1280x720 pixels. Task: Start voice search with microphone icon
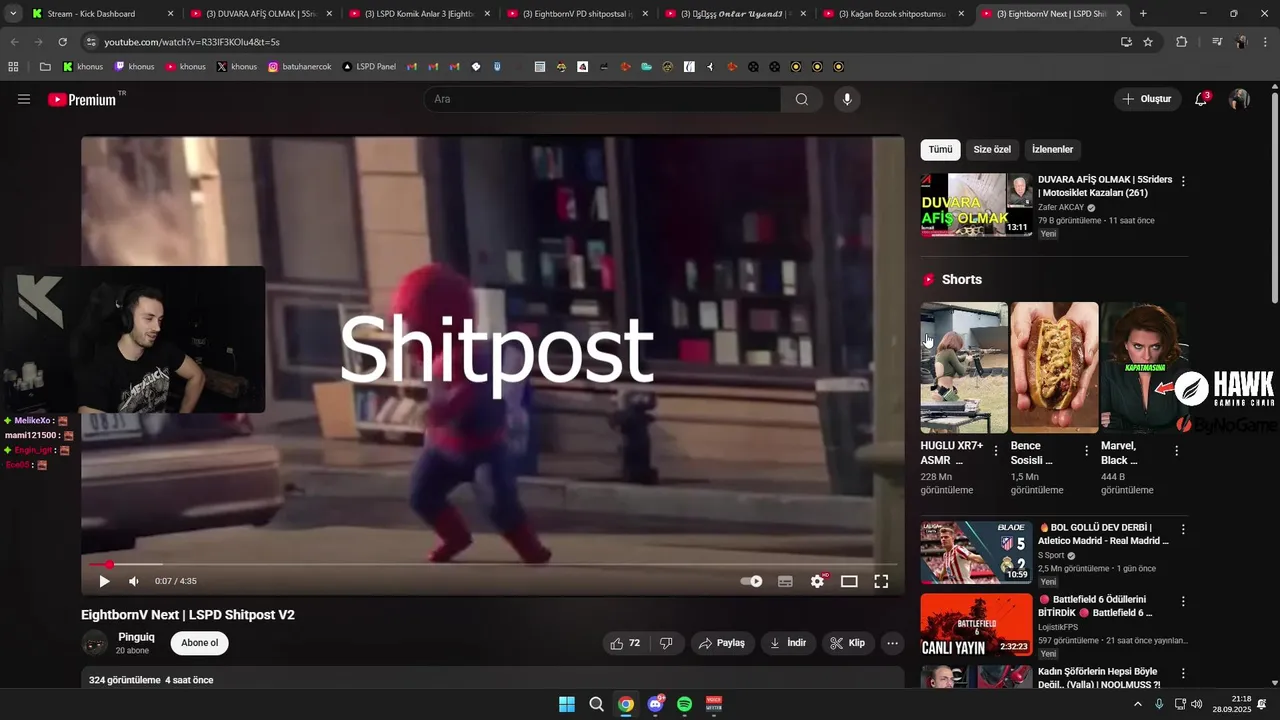click(x=847, y=99)
